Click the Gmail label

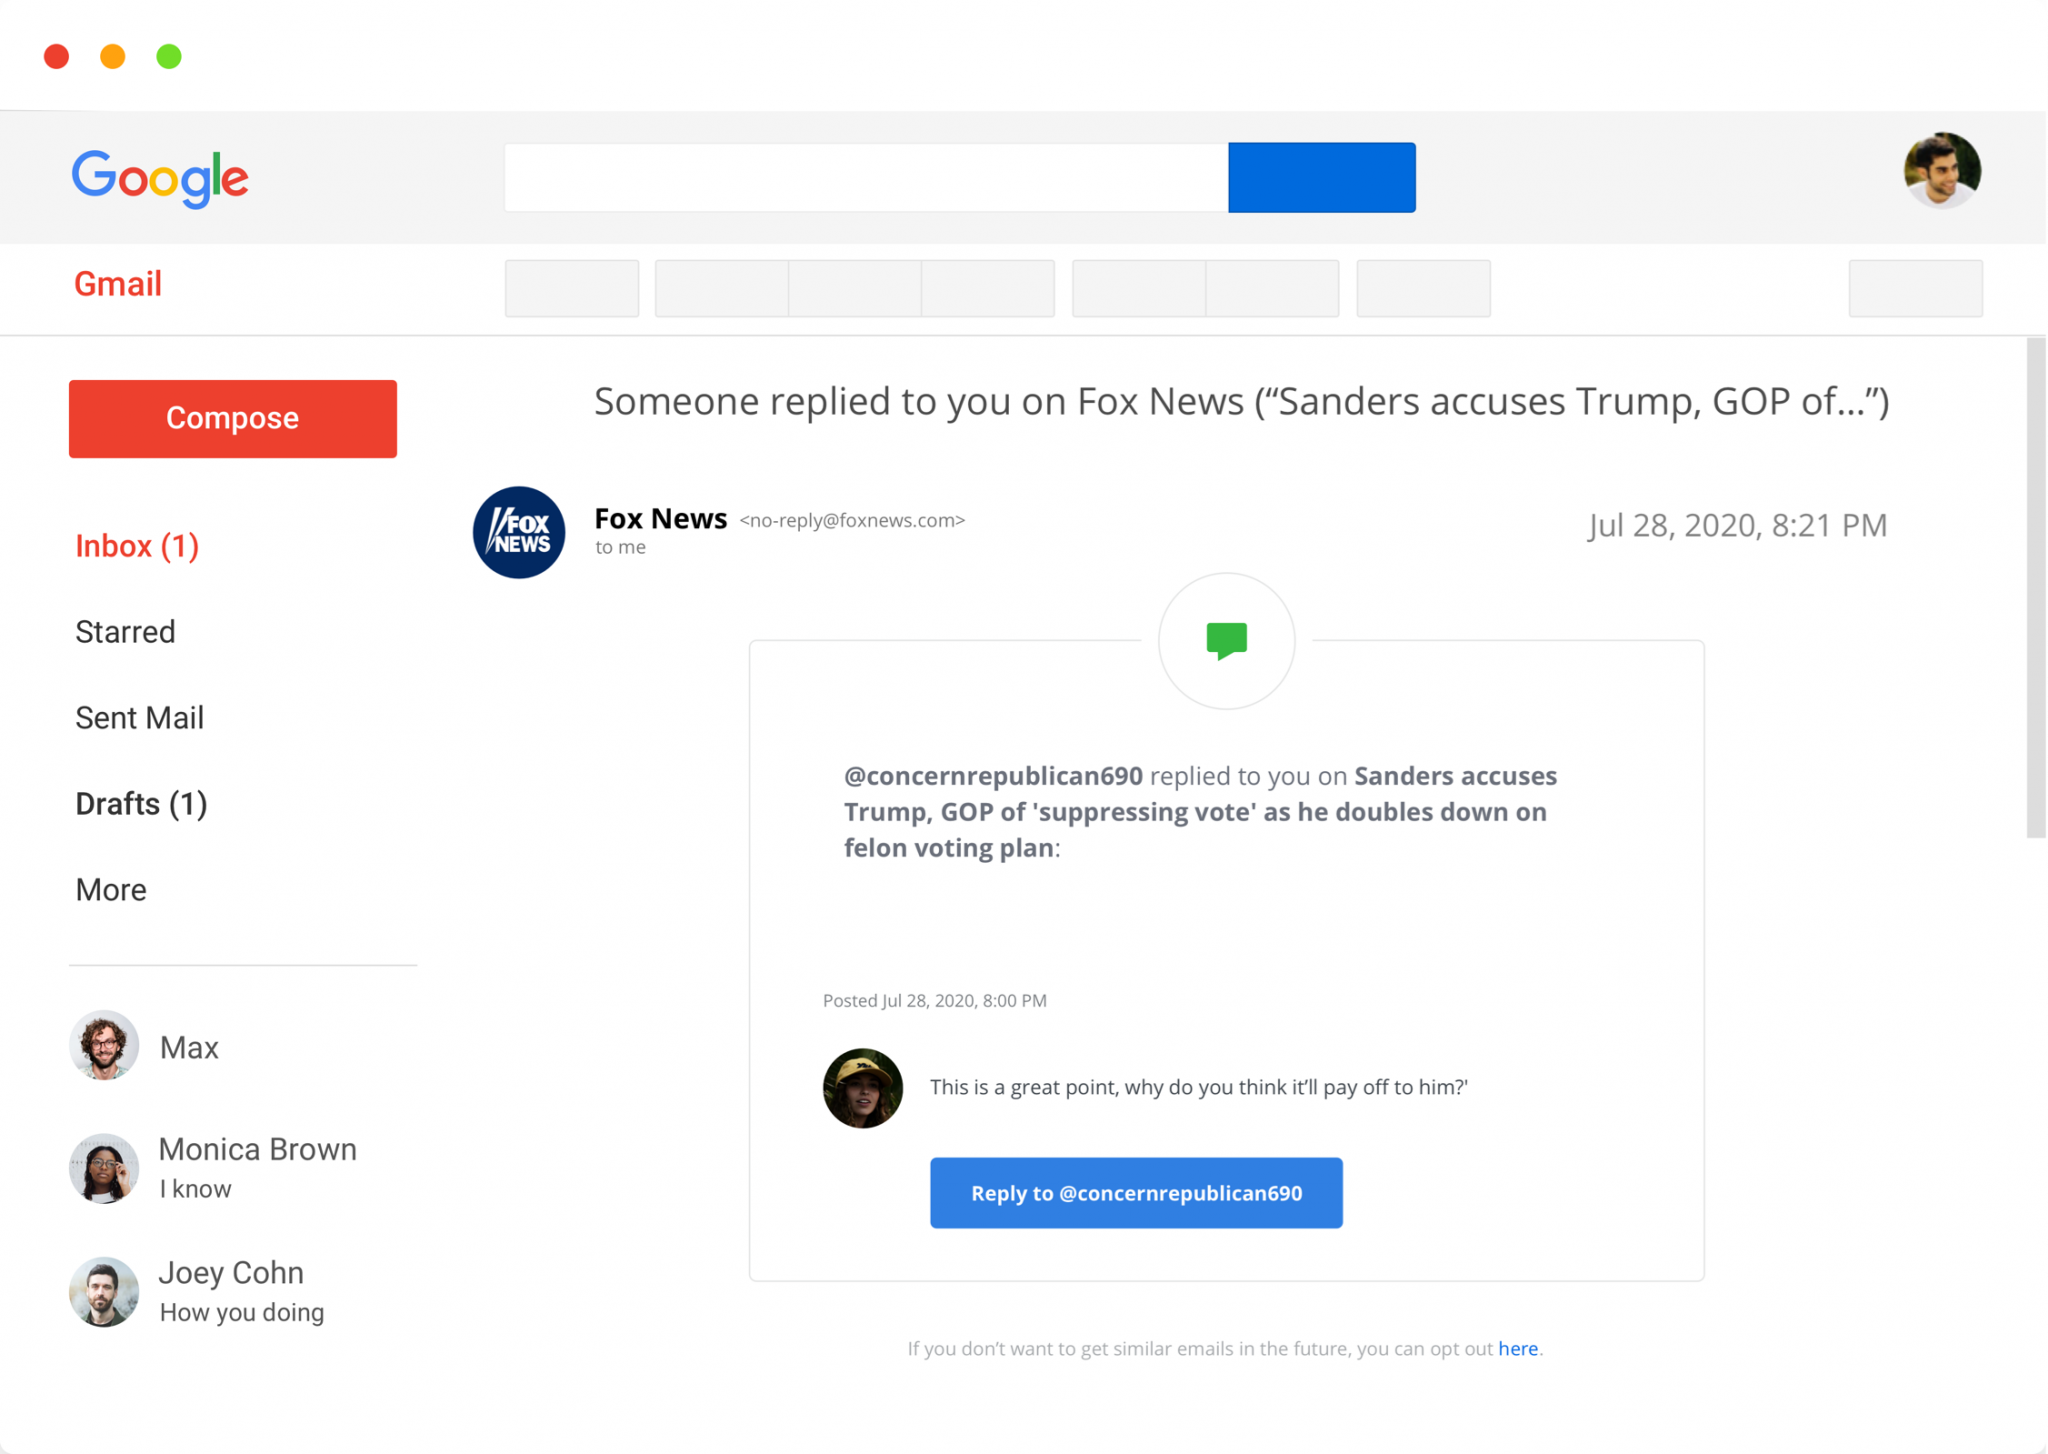[118, 284]
